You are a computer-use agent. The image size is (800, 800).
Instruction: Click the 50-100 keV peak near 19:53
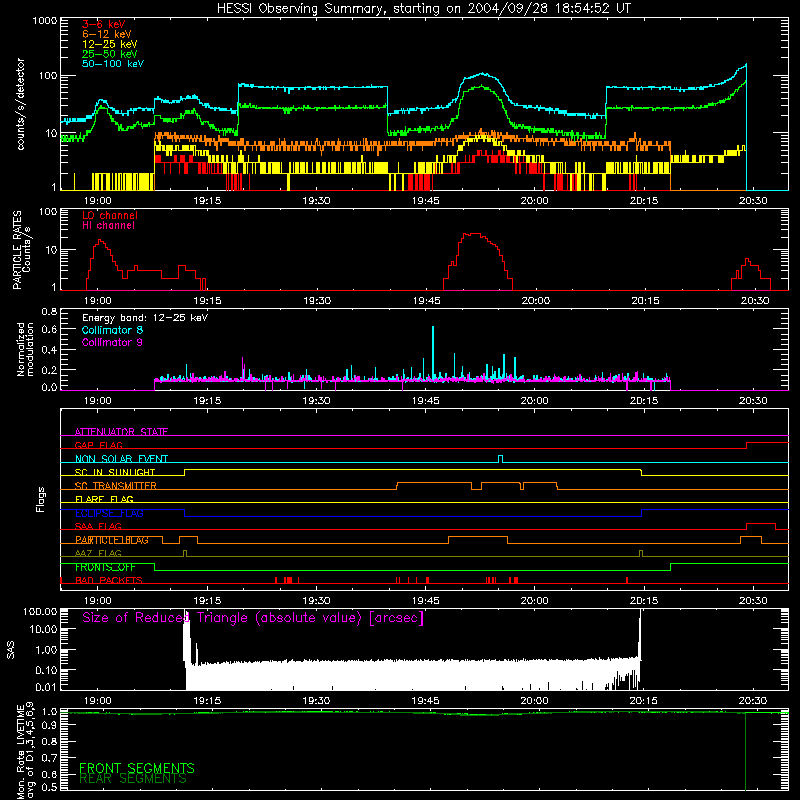[x=482, y=74]
